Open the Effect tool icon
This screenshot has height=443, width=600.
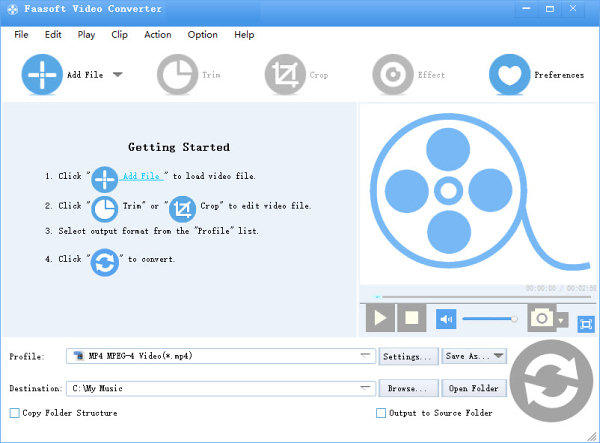click(x=393, y=75)
